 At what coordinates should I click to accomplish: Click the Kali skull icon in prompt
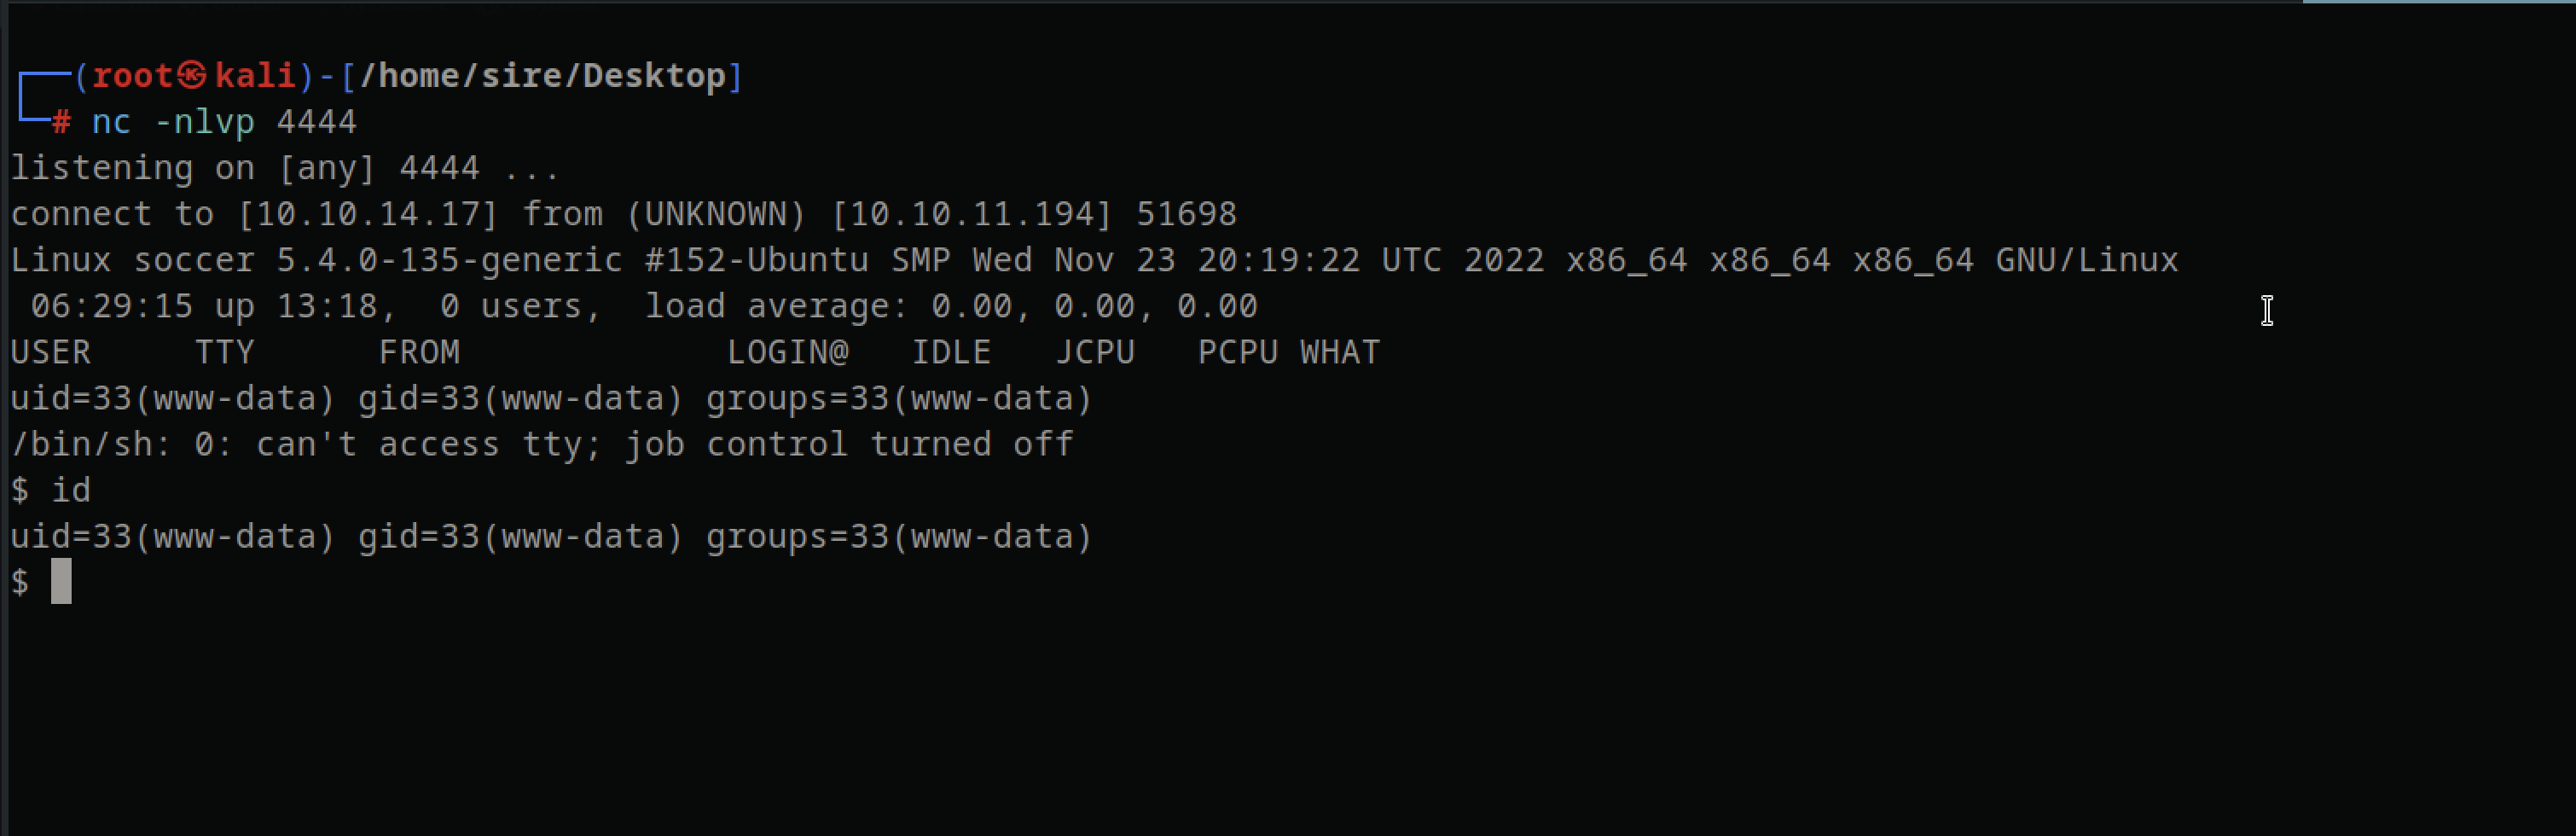[x=192, y=75]
